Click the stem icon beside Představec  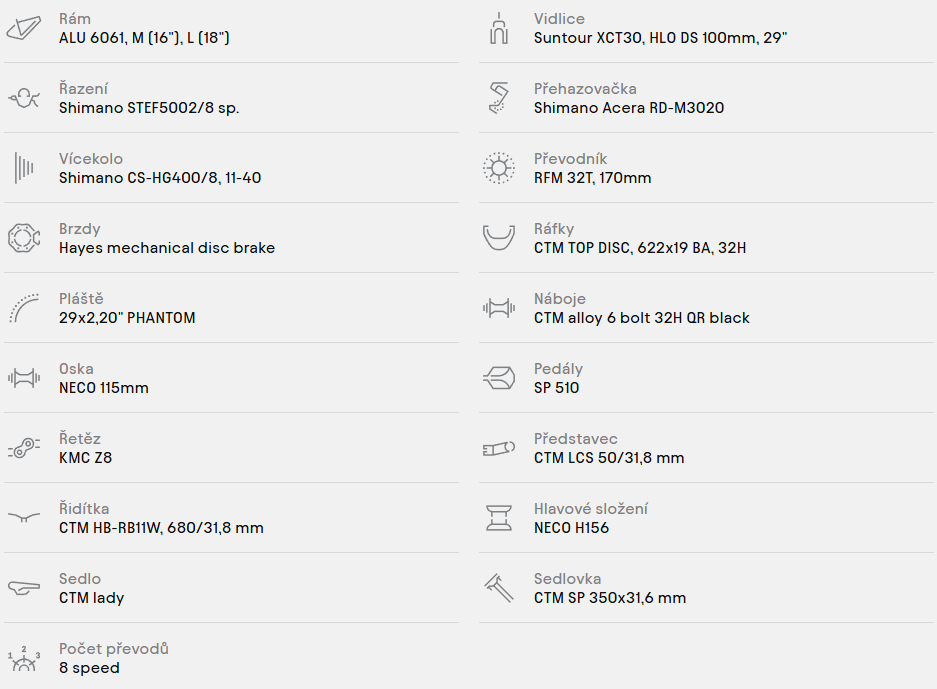point(499,448)
